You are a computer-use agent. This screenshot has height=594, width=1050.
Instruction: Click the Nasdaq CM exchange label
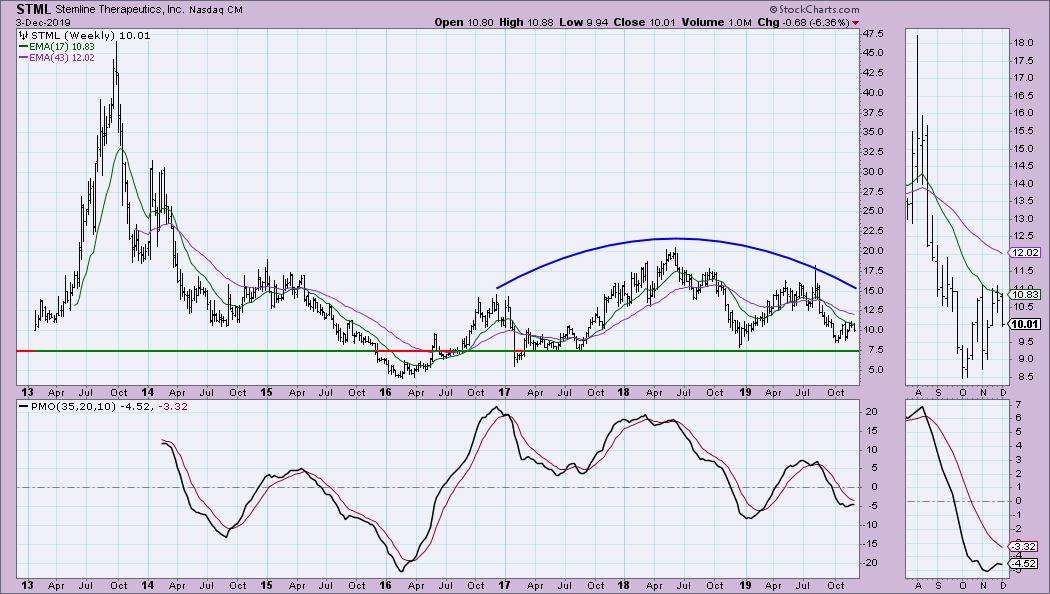216,10
